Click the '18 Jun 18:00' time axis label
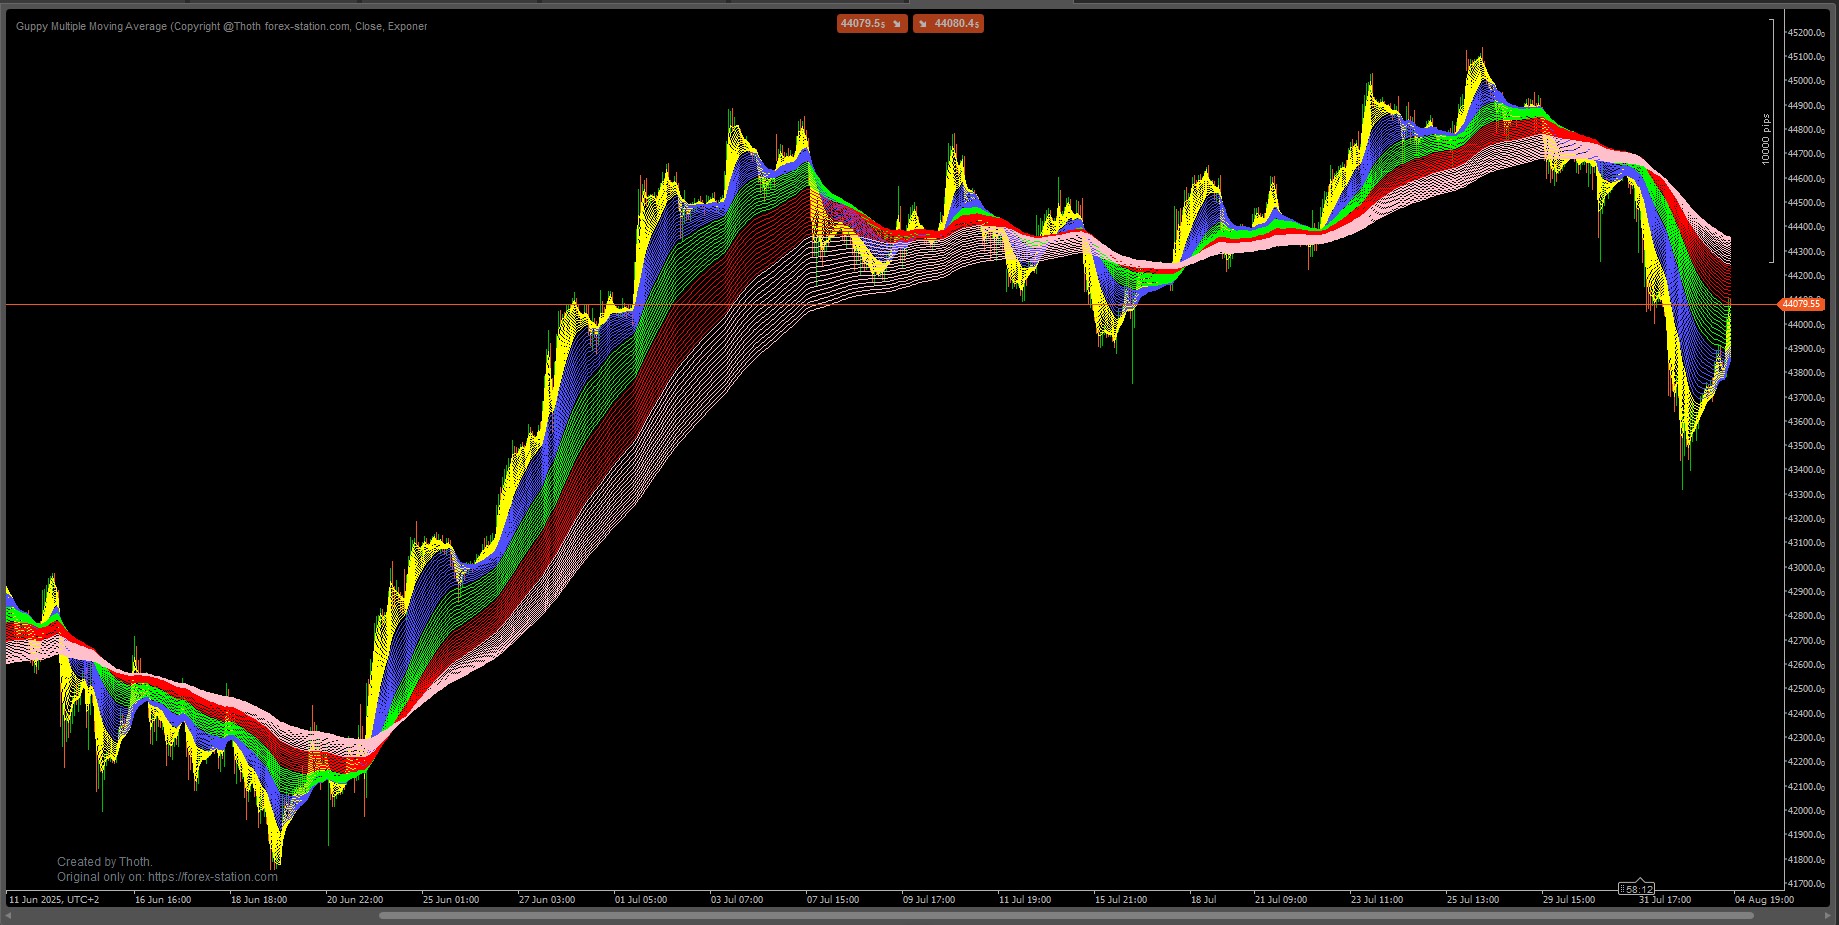 pos(259,900)
